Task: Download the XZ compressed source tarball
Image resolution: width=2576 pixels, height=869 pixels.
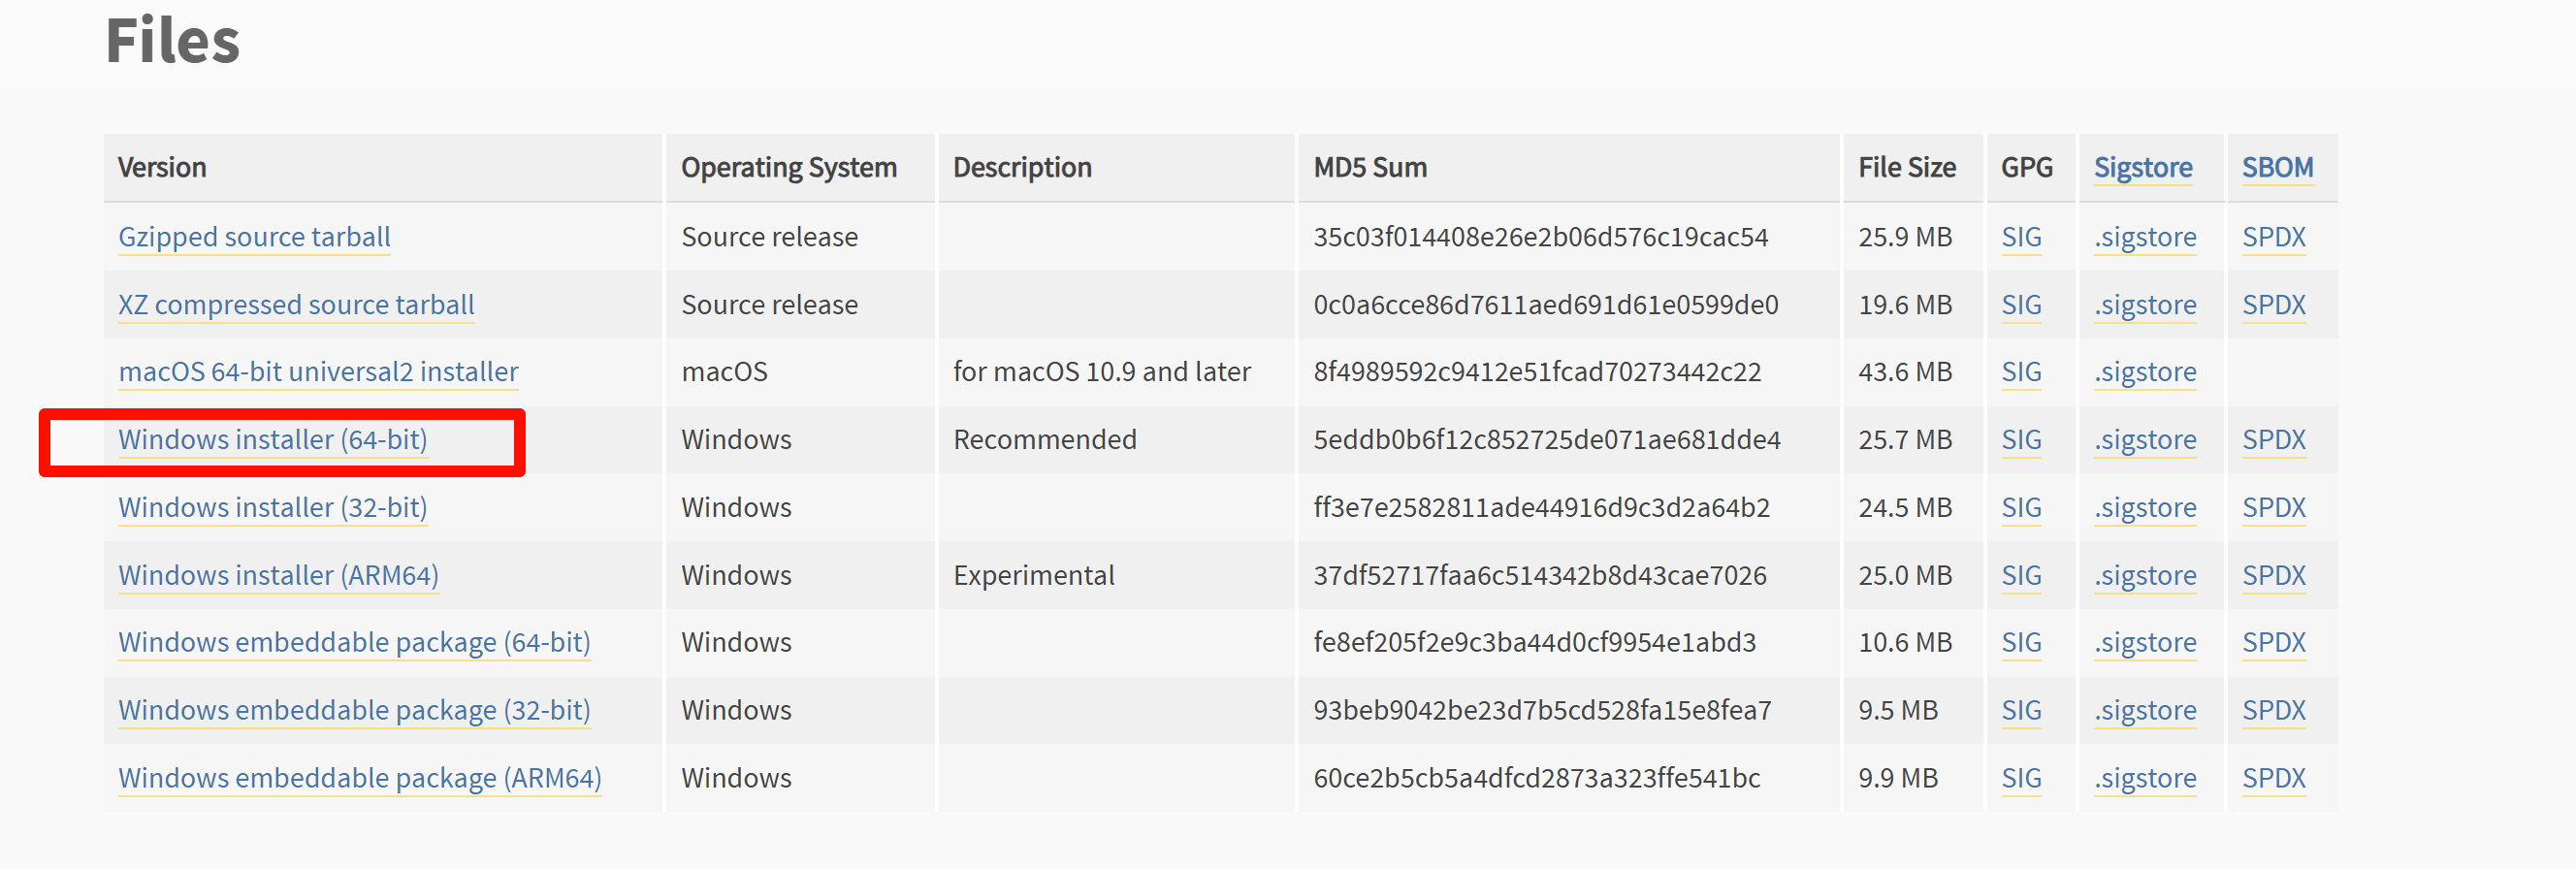Action: point(296,305)
